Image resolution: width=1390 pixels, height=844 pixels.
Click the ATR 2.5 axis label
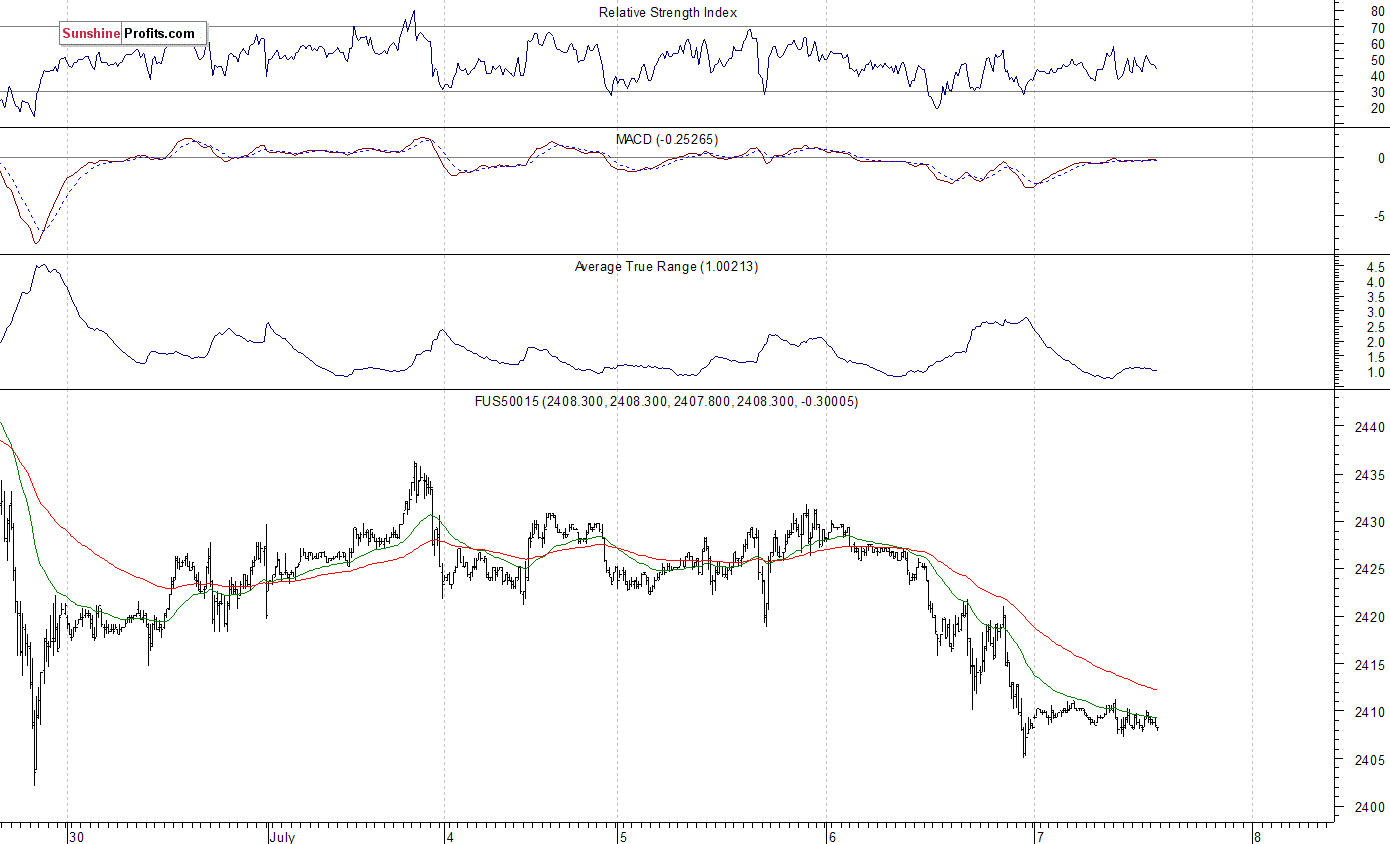[x=1374, y=327]
